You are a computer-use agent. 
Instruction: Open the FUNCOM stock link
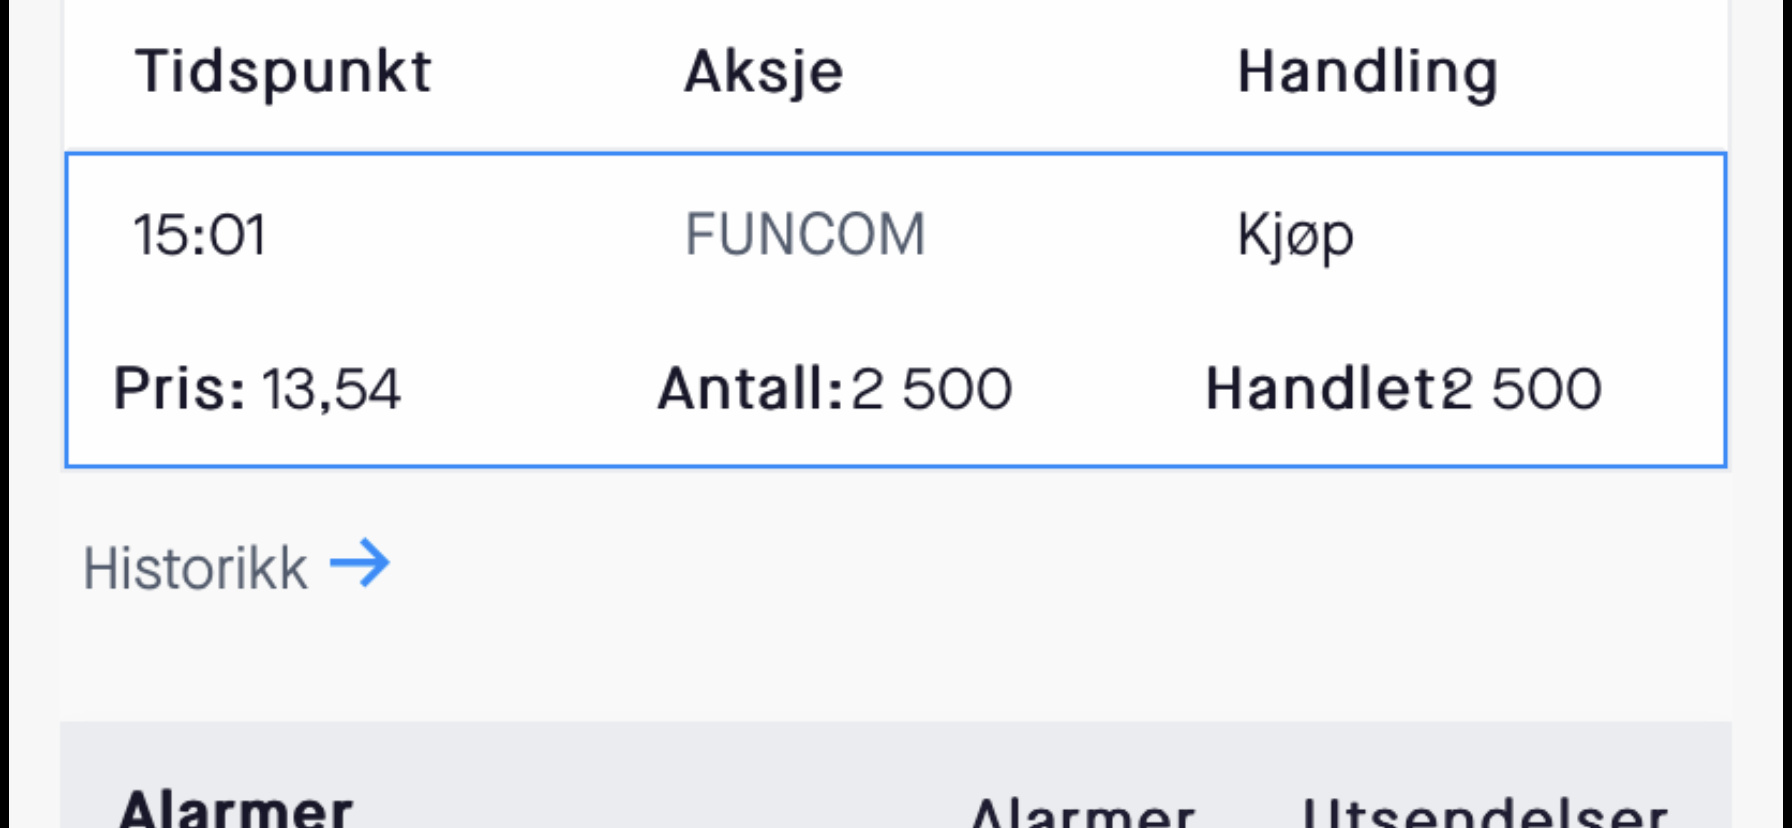805,235
